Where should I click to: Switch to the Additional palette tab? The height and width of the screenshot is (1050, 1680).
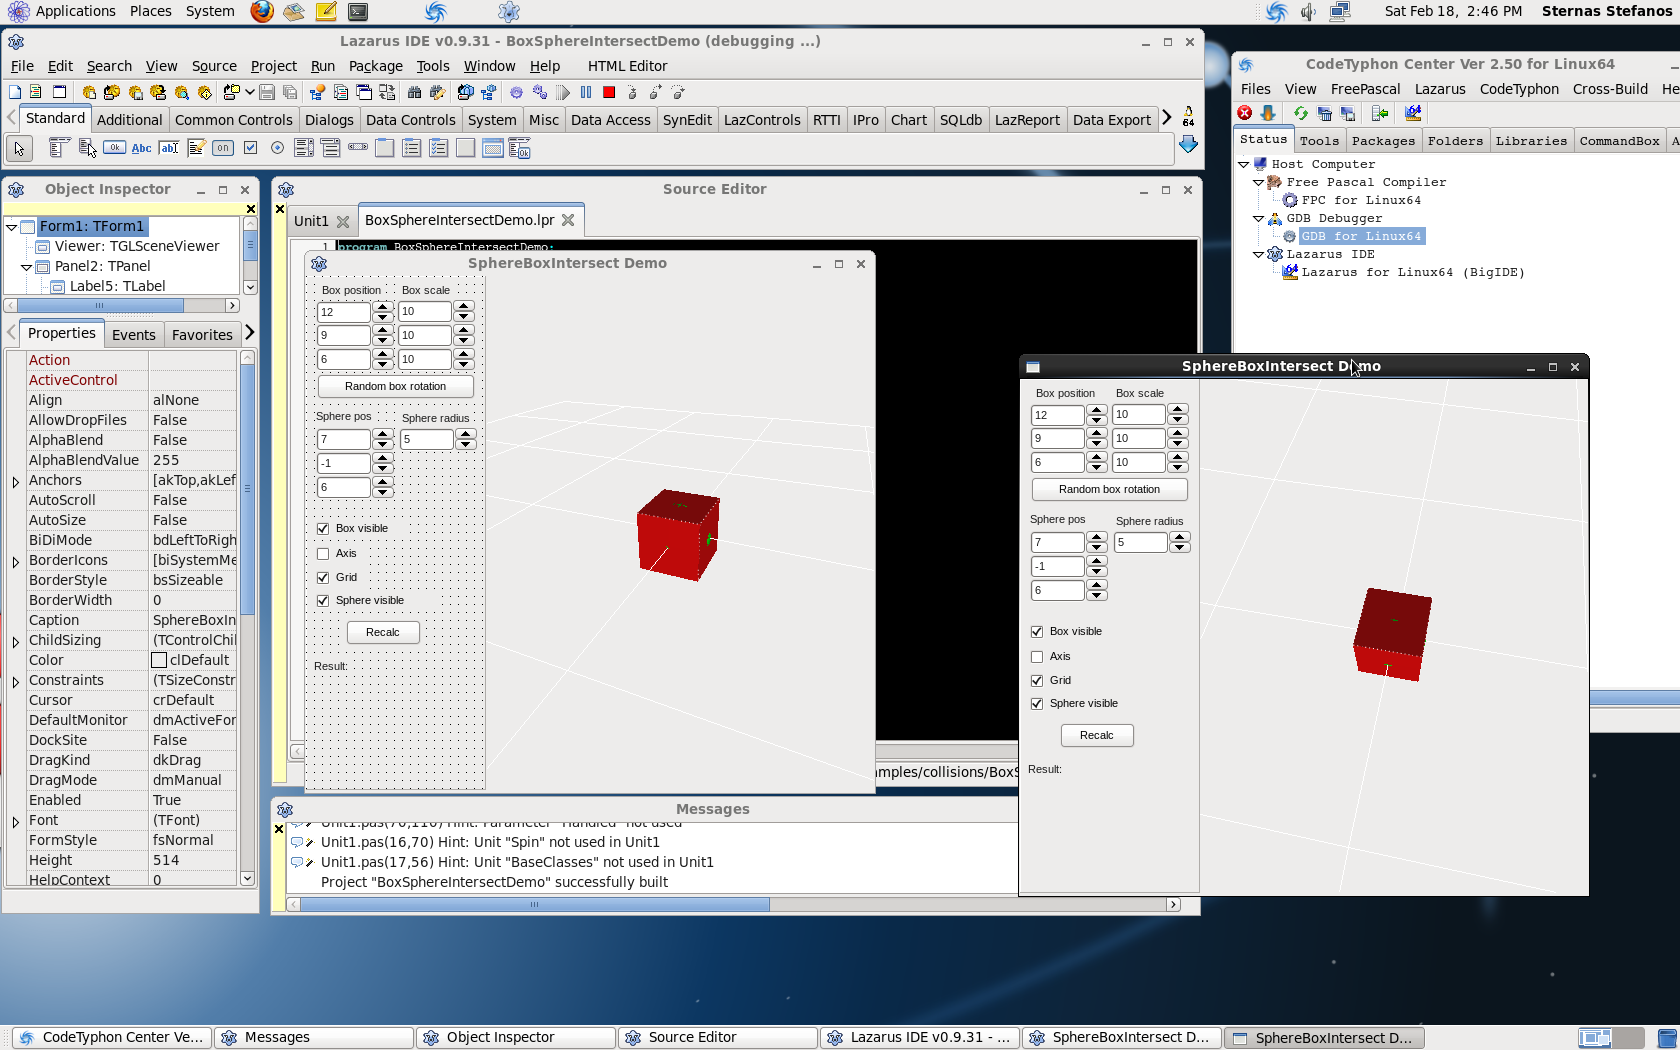129,120
